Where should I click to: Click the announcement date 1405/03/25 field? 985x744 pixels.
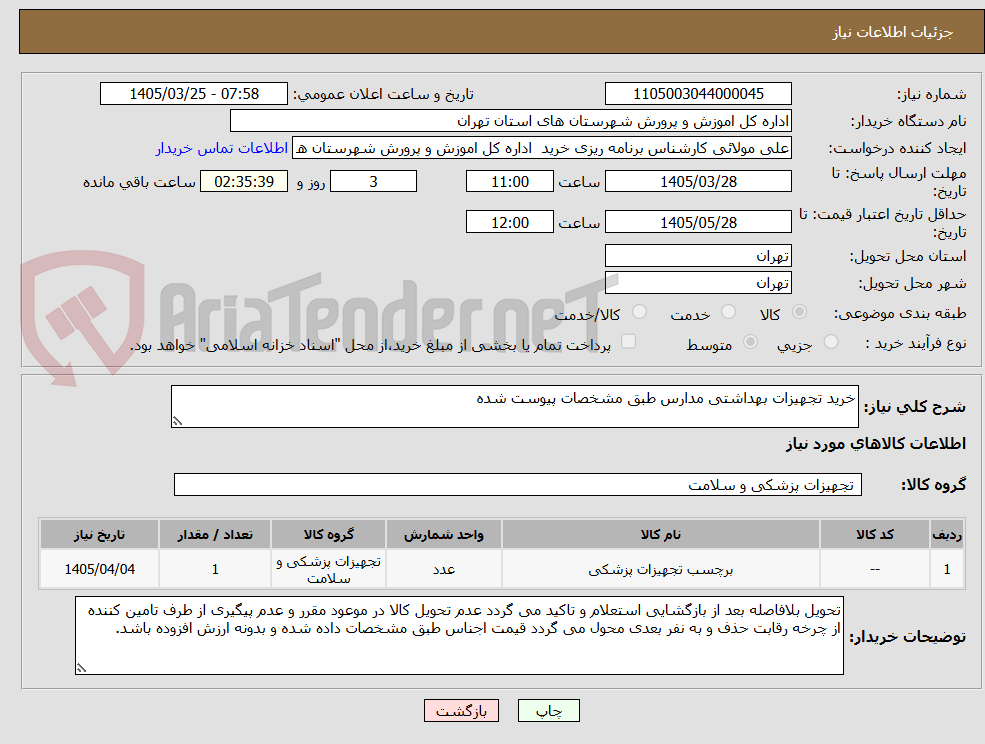click(193, 94)
